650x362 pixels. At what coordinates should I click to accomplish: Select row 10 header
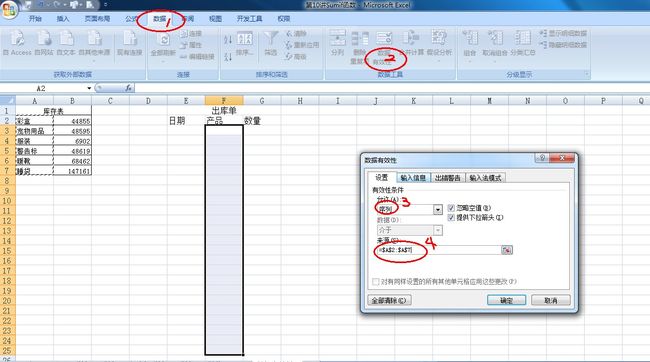click(x=7, y=201)
